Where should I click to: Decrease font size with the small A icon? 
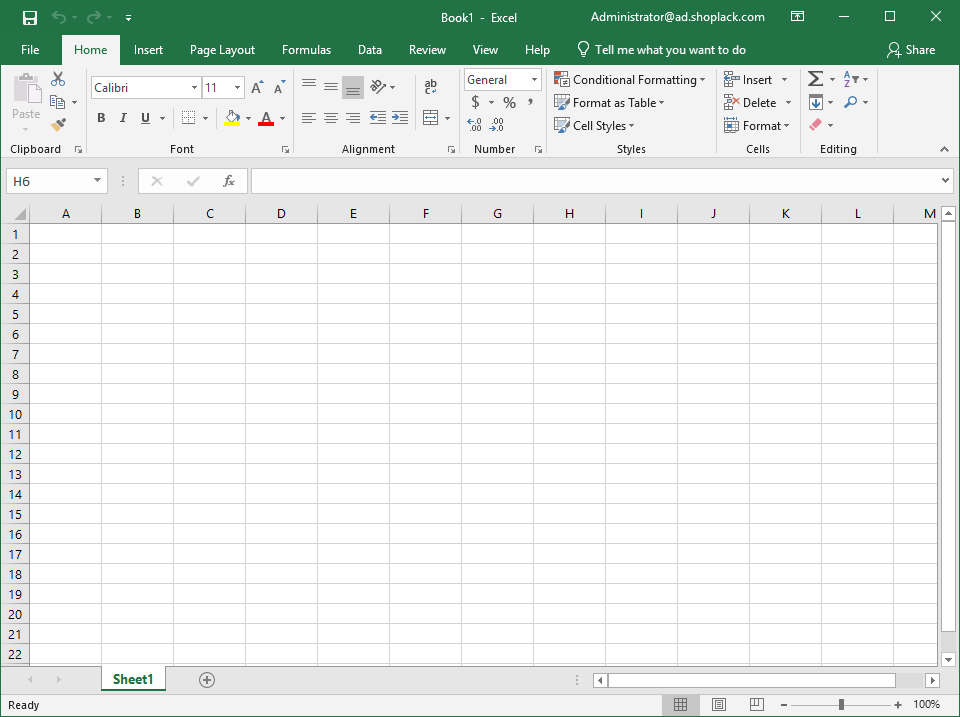[280, 88]
